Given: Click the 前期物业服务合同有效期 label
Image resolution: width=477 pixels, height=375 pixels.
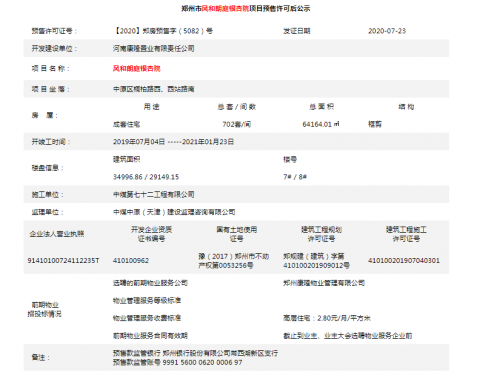Looking at the screenshot, I should coord(150,336).
